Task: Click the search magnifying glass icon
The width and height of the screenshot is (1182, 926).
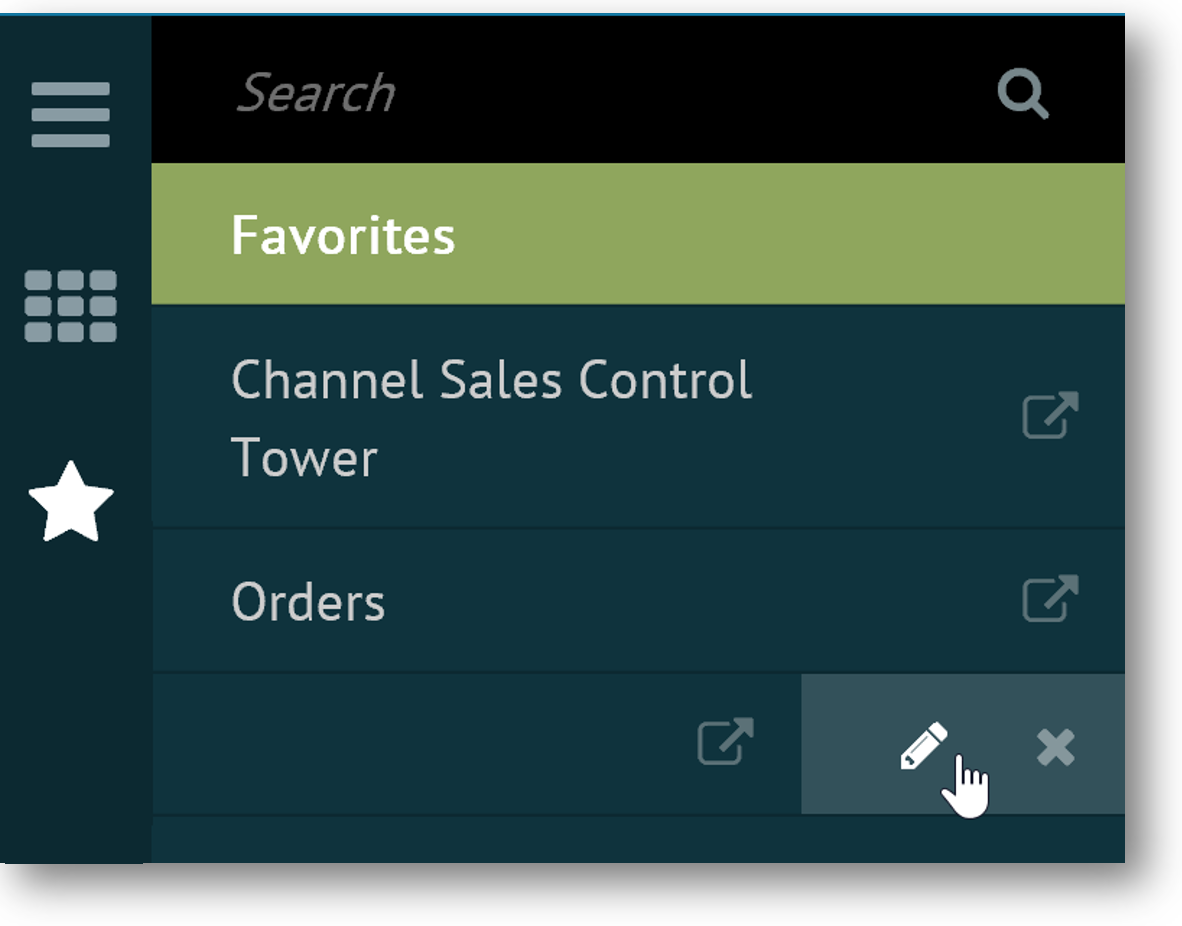Action: [1023, 96]
